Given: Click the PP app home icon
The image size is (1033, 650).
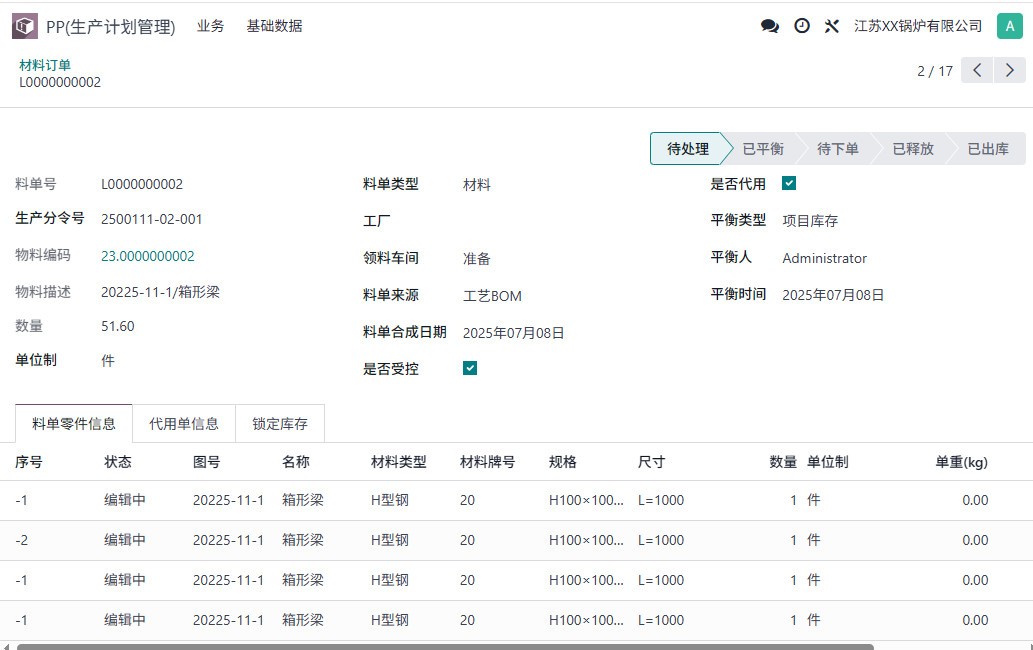Looking at the screenshot, I should click(x=24, y=27).
